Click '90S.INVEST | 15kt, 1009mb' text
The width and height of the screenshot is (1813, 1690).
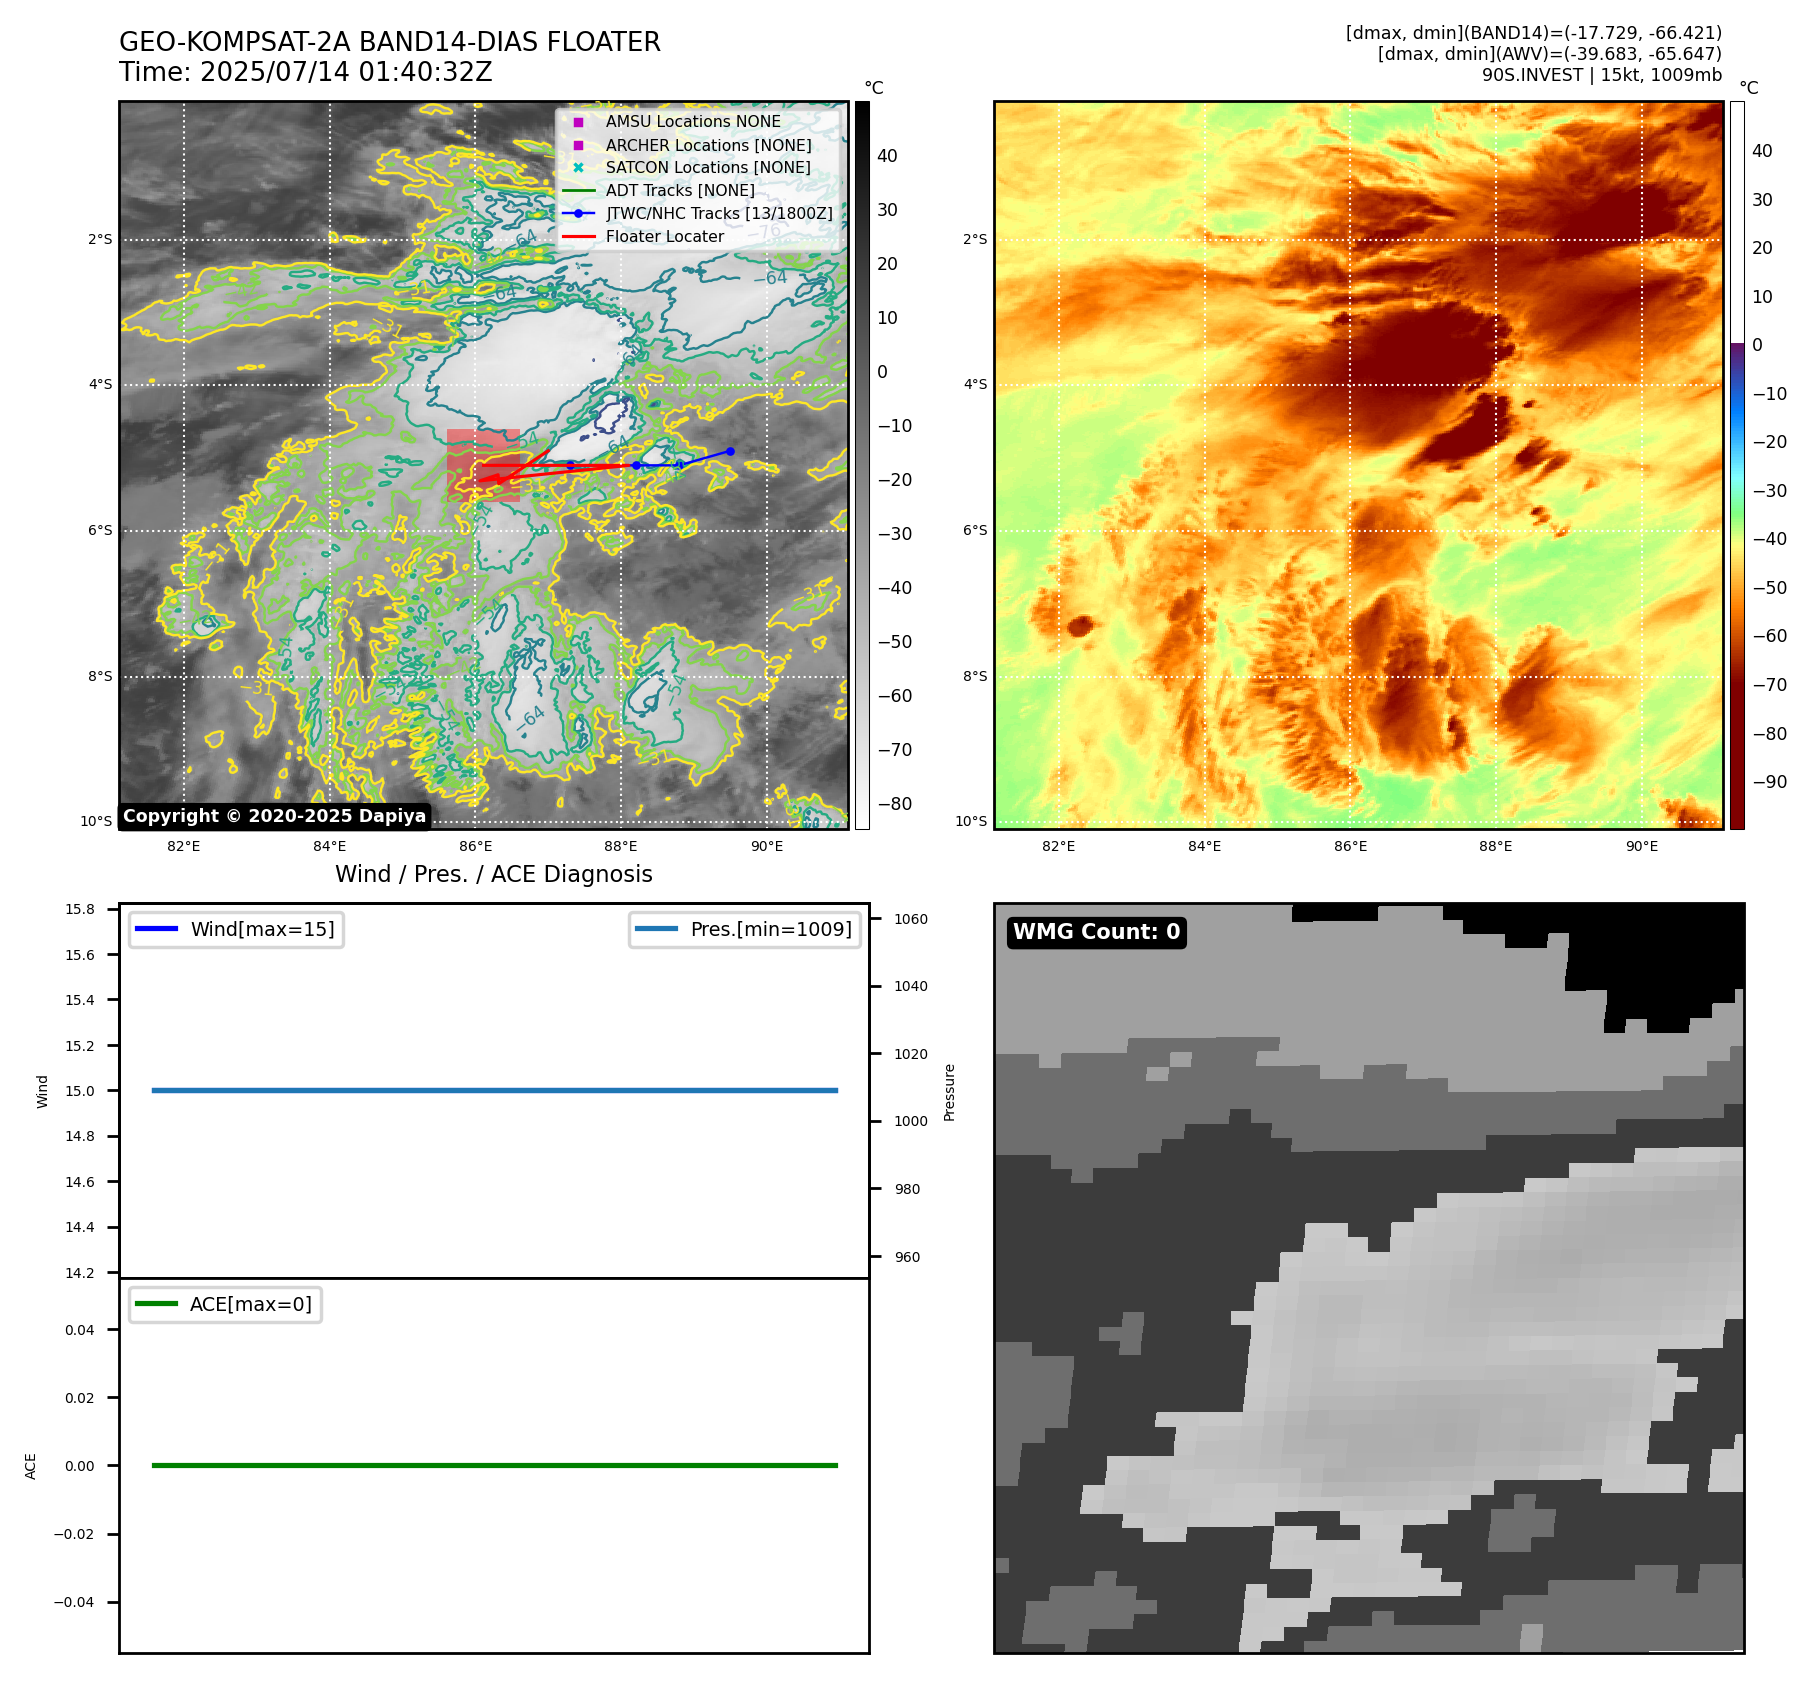(x=1602, y=75)
